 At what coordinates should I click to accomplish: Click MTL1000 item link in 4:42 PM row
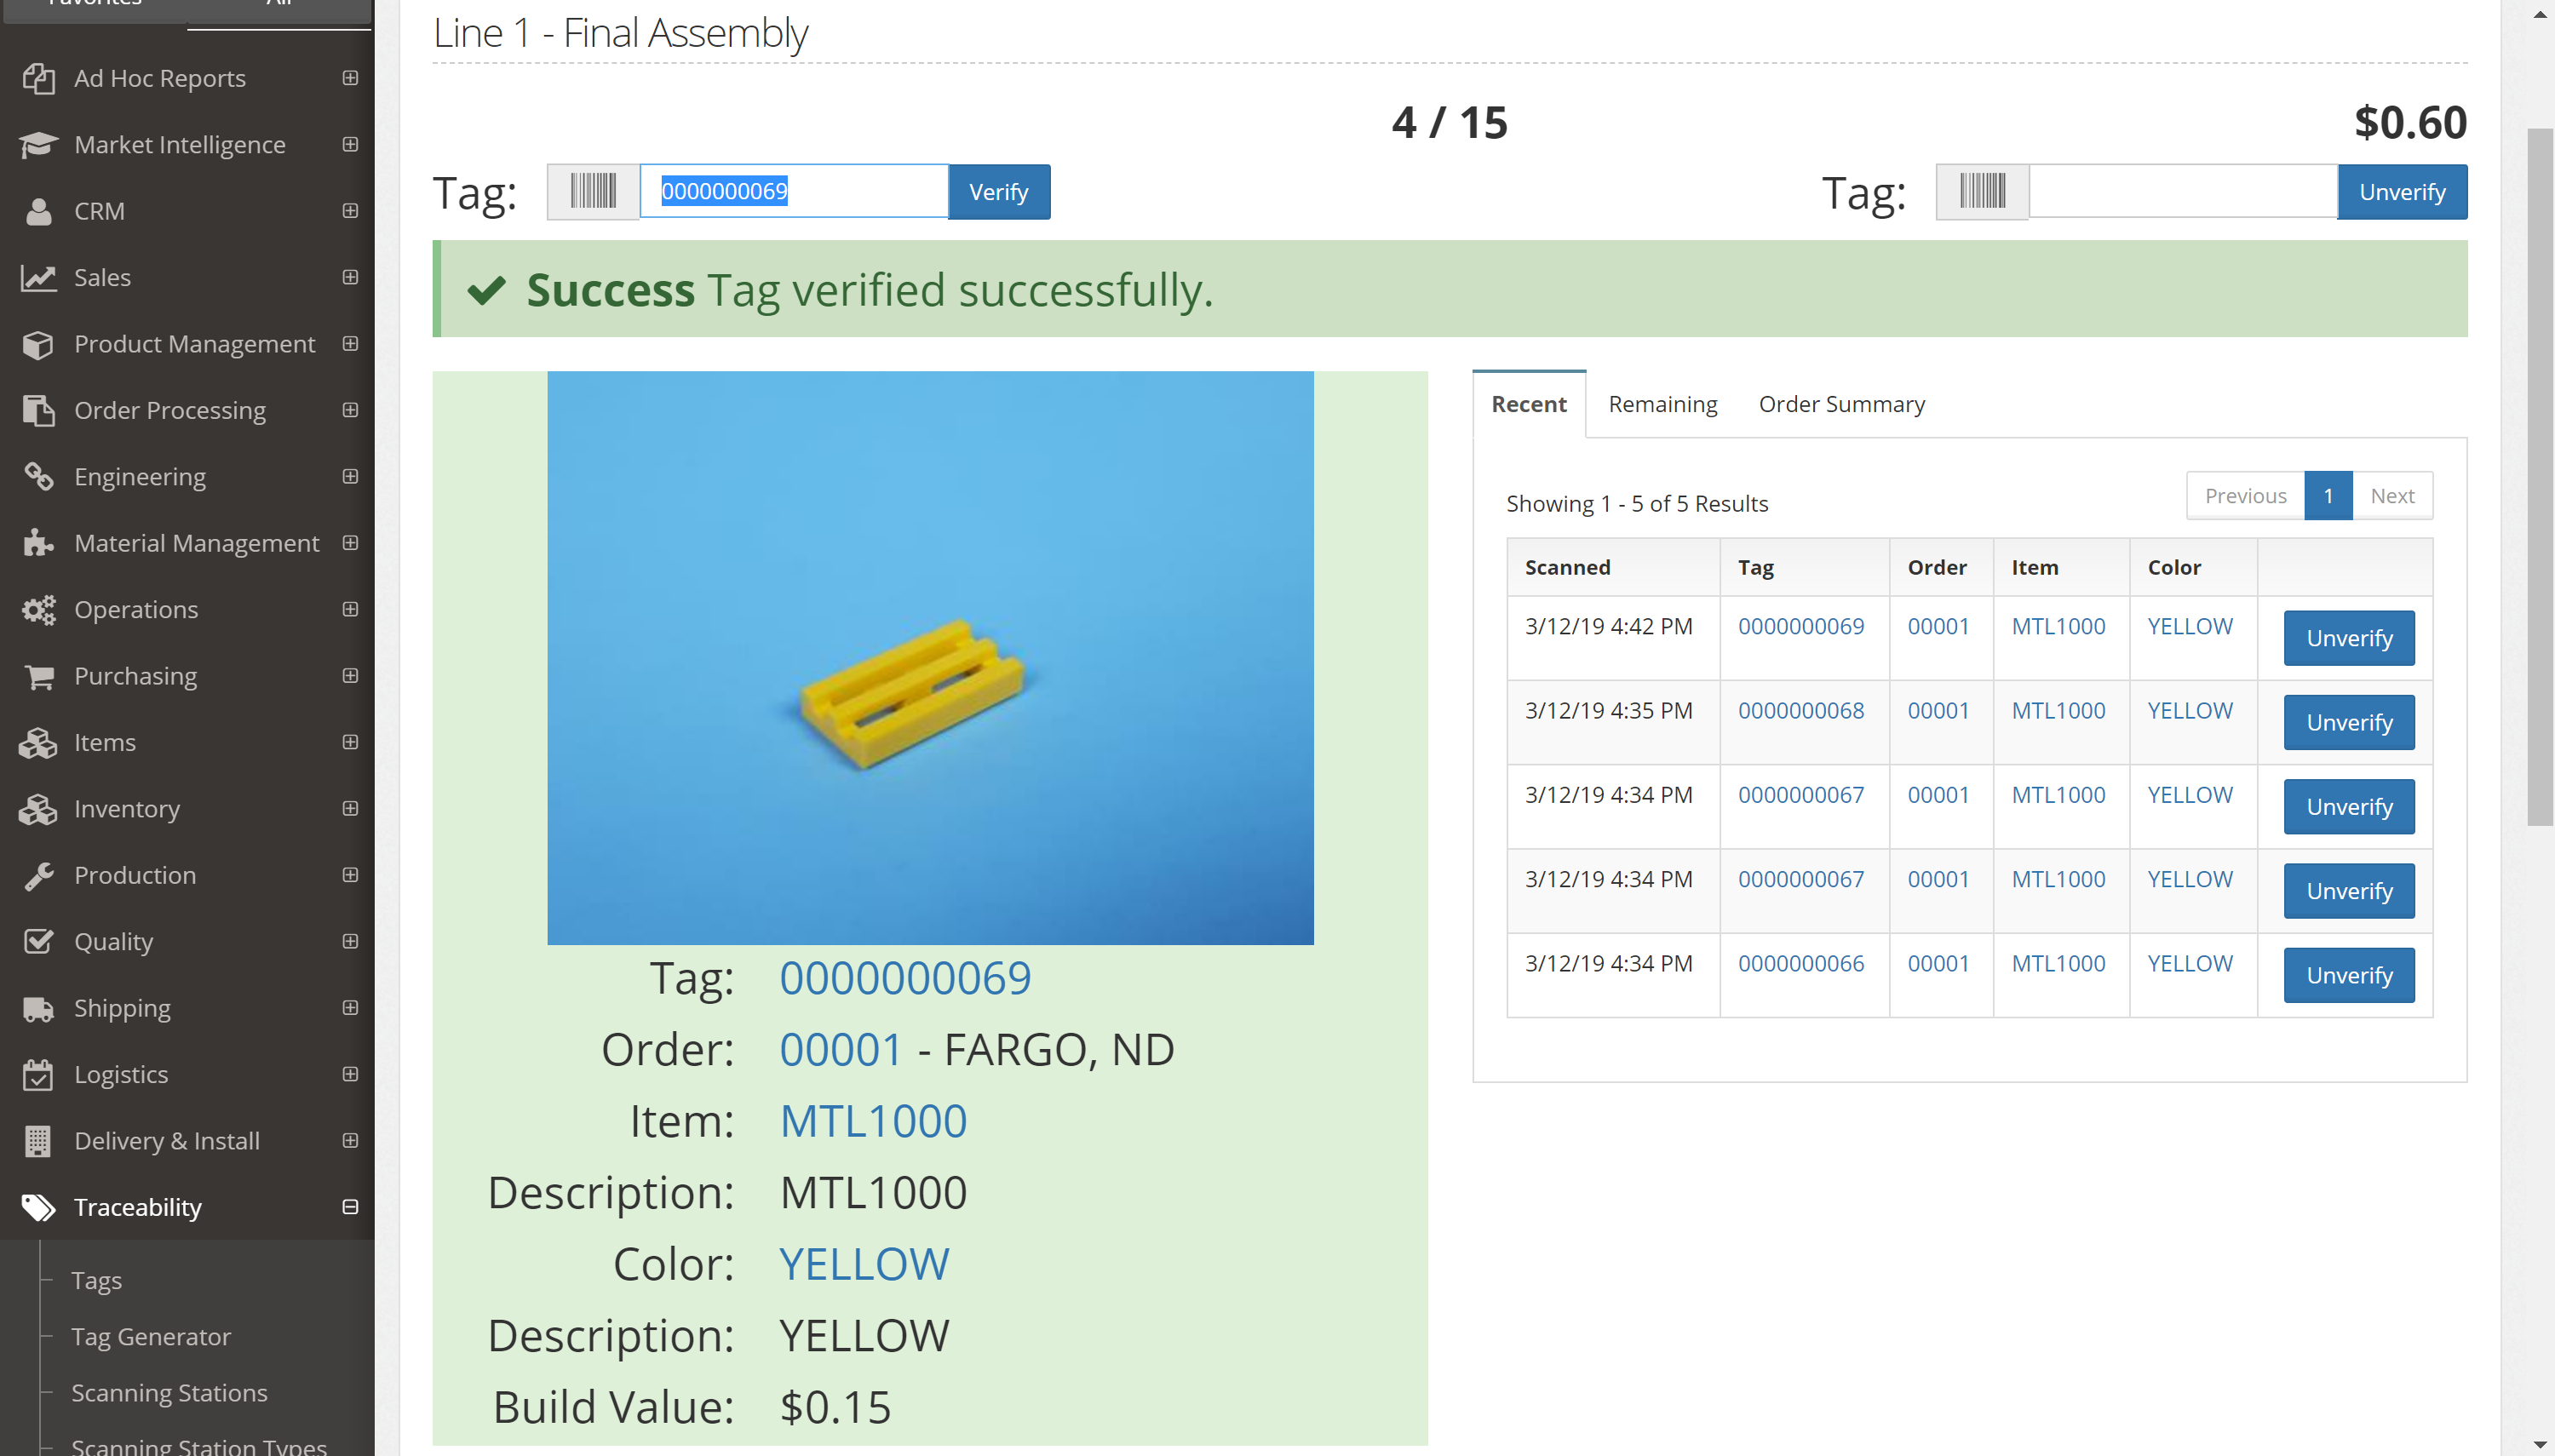pos(2058,626)
